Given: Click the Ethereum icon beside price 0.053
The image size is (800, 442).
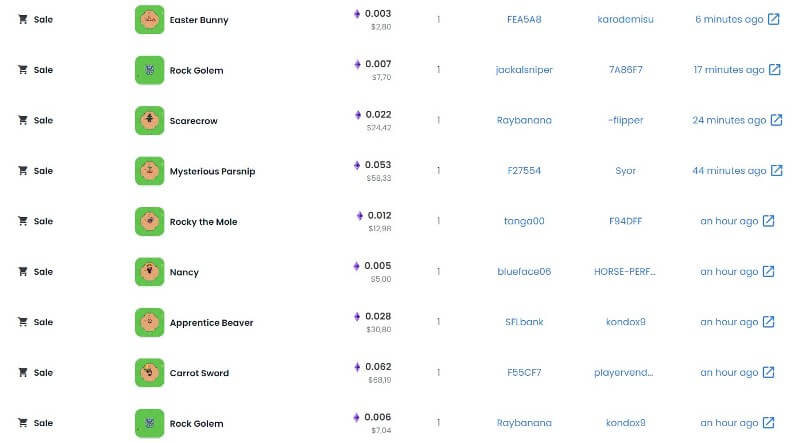Looking at the screenshot, I should tap(358, 165).
